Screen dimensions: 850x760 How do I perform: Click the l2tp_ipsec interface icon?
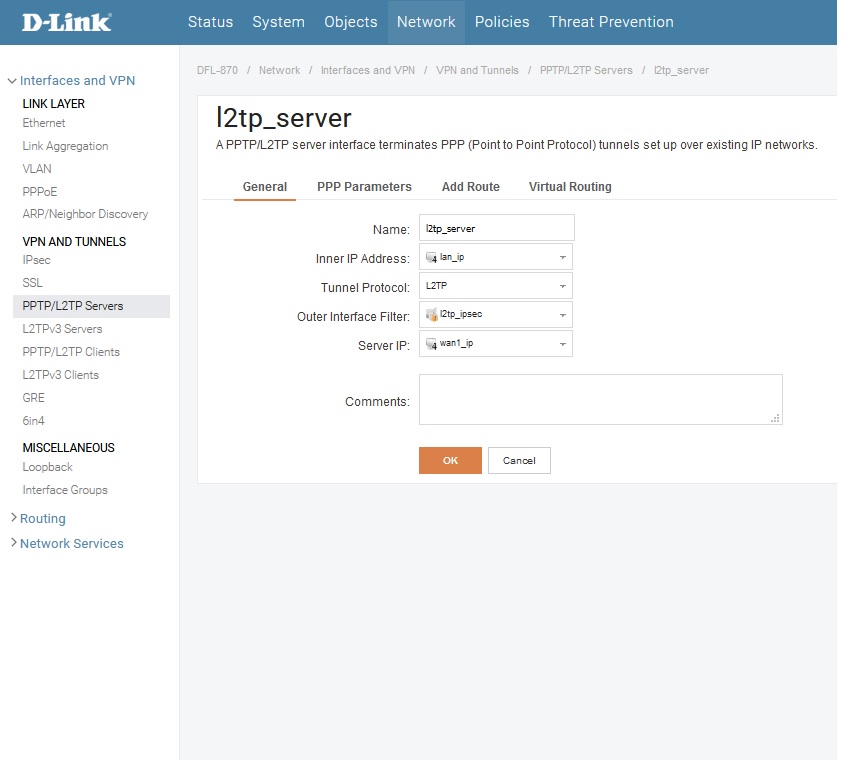pyautogui.click(x=431, y=315)
